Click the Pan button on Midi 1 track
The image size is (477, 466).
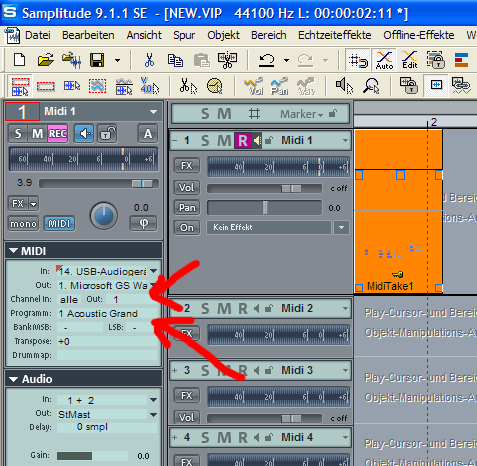(187, 208)
